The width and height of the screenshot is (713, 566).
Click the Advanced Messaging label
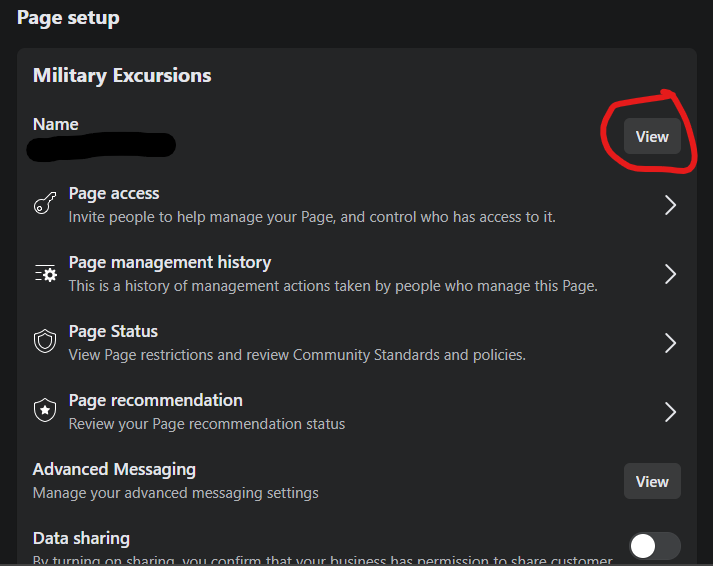tap(114, 469)
